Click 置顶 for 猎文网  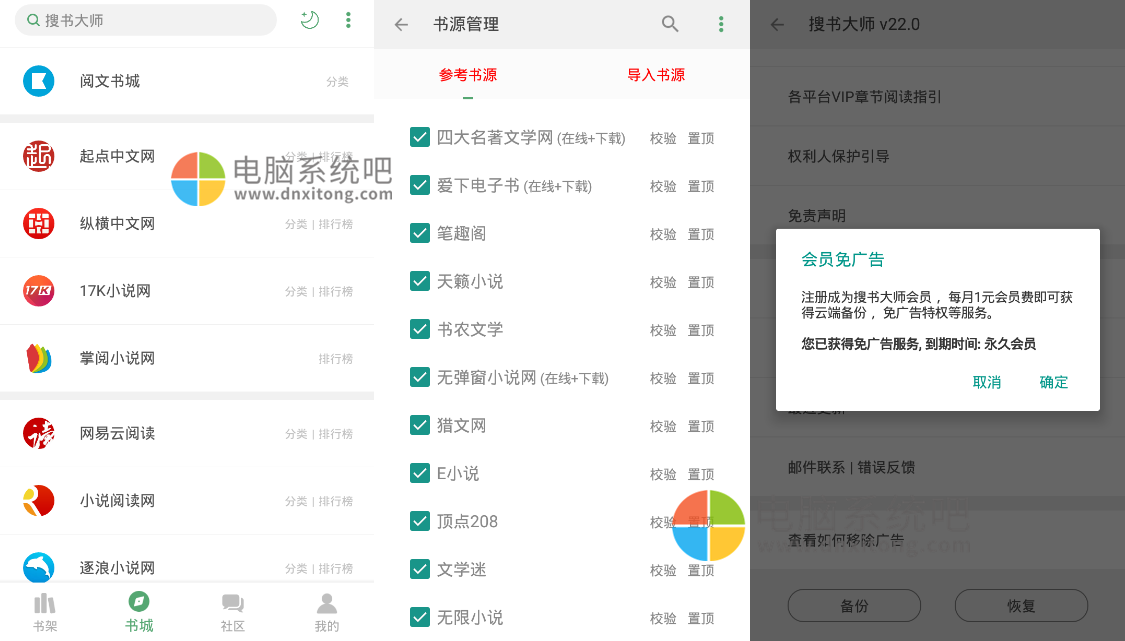click(x=701, y=426)
